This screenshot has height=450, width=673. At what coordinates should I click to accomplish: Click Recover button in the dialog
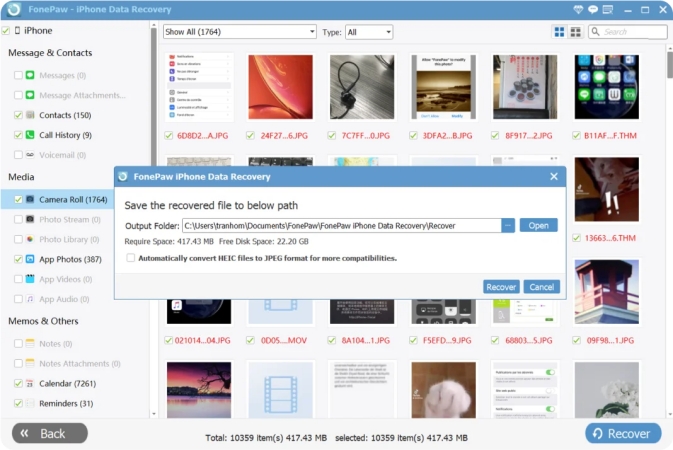tap(501, 287)
